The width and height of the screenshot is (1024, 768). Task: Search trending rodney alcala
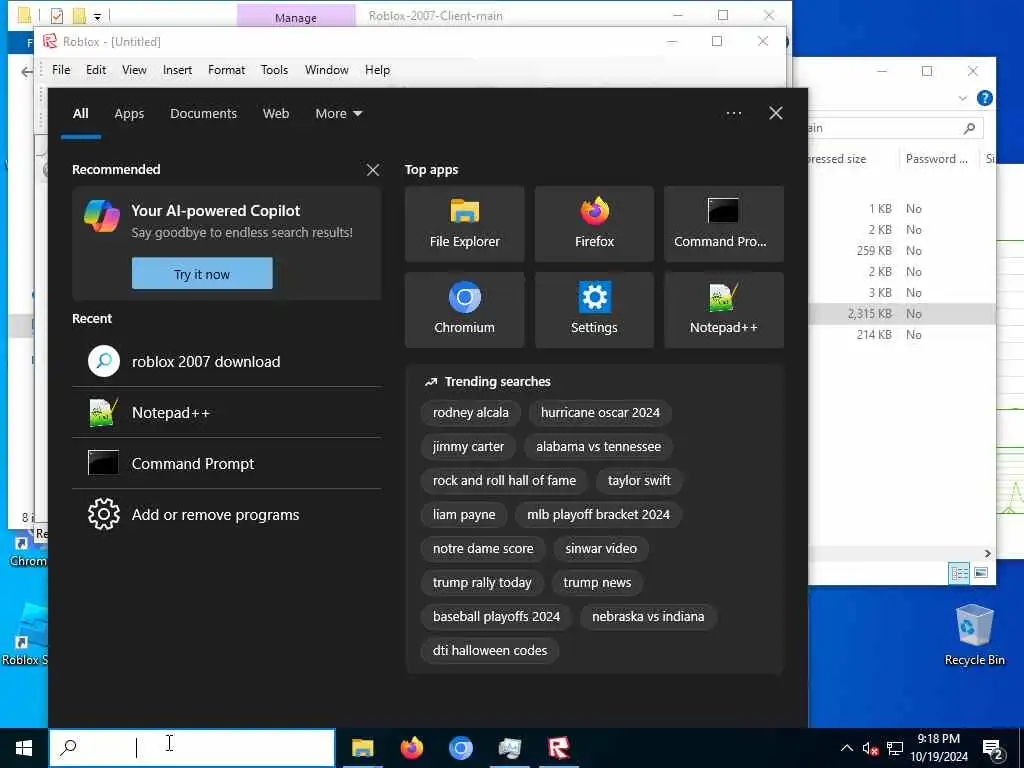coord(470,413)
